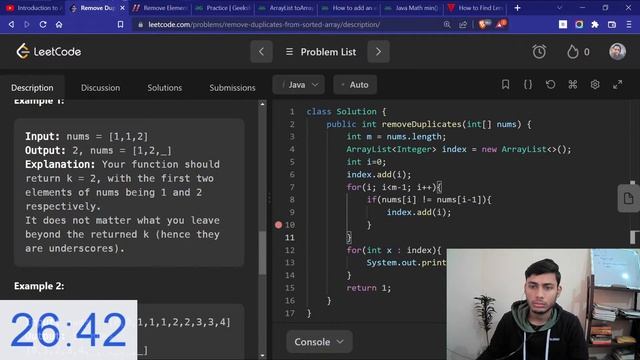This screenshot has width=640, height=360.
Task: Open the browser main menu
Action: pos(629,24)
